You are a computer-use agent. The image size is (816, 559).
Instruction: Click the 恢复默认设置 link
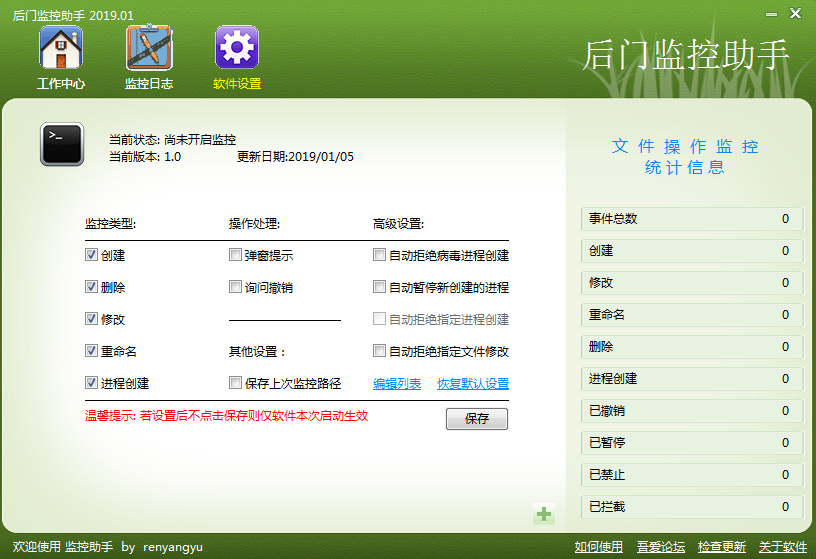click(473, 384)
